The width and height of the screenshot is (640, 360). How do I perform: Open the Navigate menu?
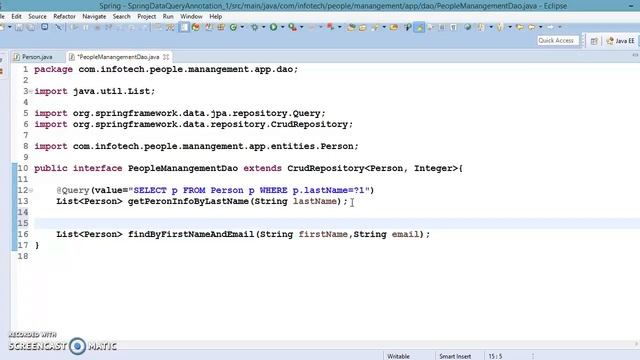[x=94, y=17]
